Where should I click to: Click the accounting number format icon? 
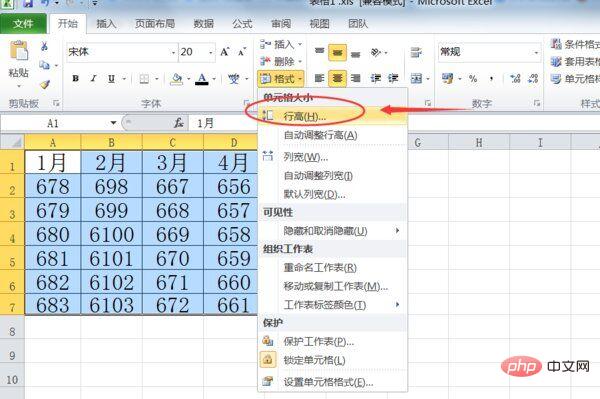pyautogui.click(x=447, y=78)
